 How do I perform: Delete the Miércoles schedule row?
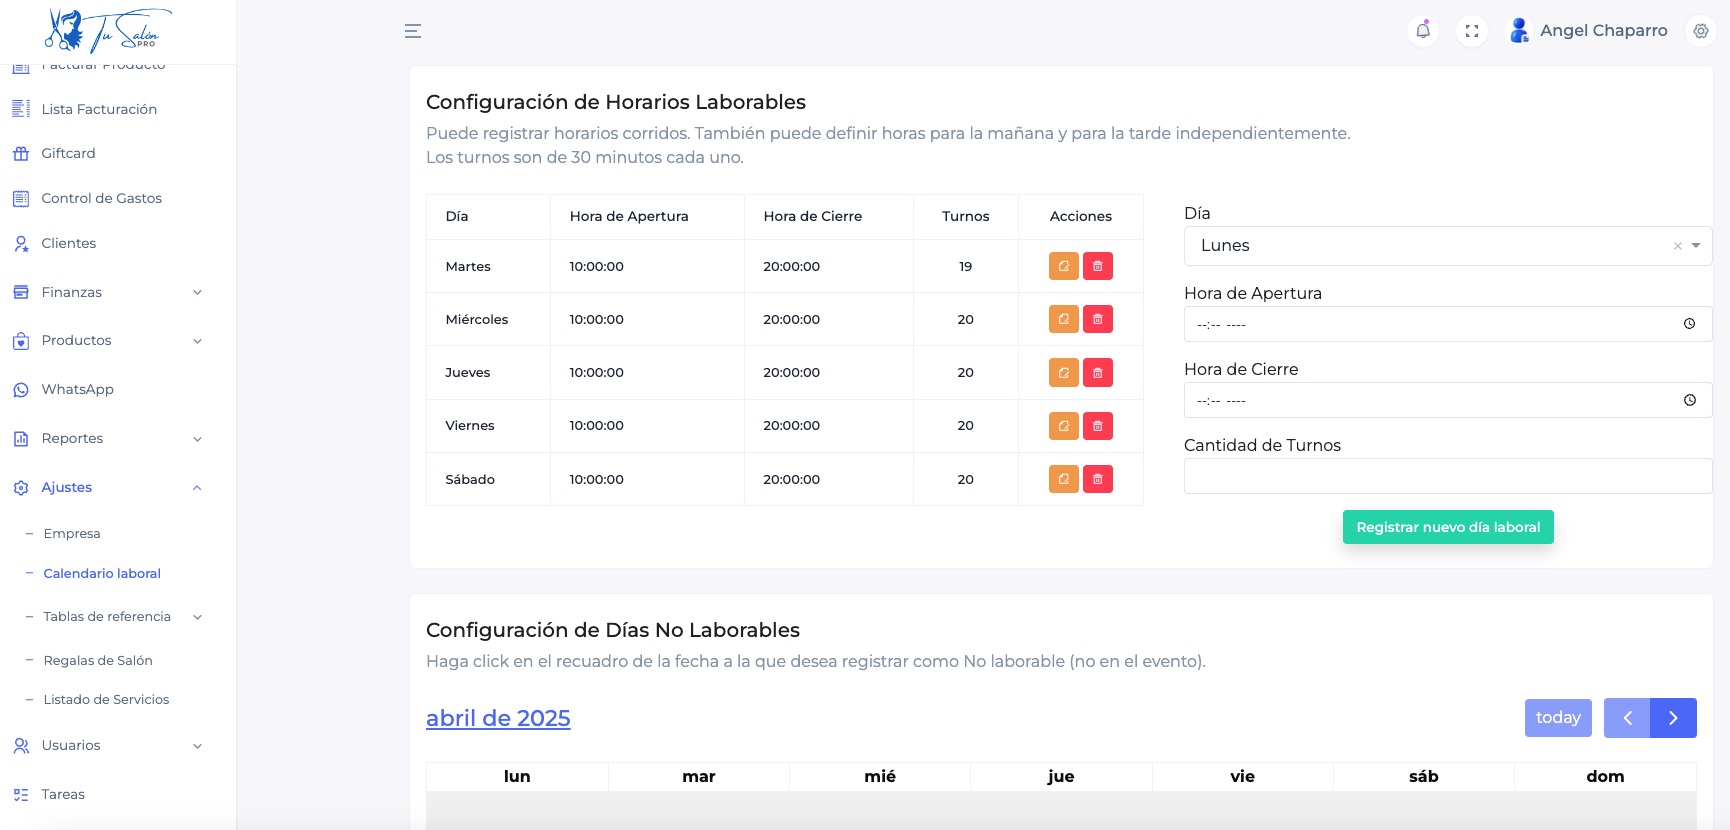pos(1097,319)
